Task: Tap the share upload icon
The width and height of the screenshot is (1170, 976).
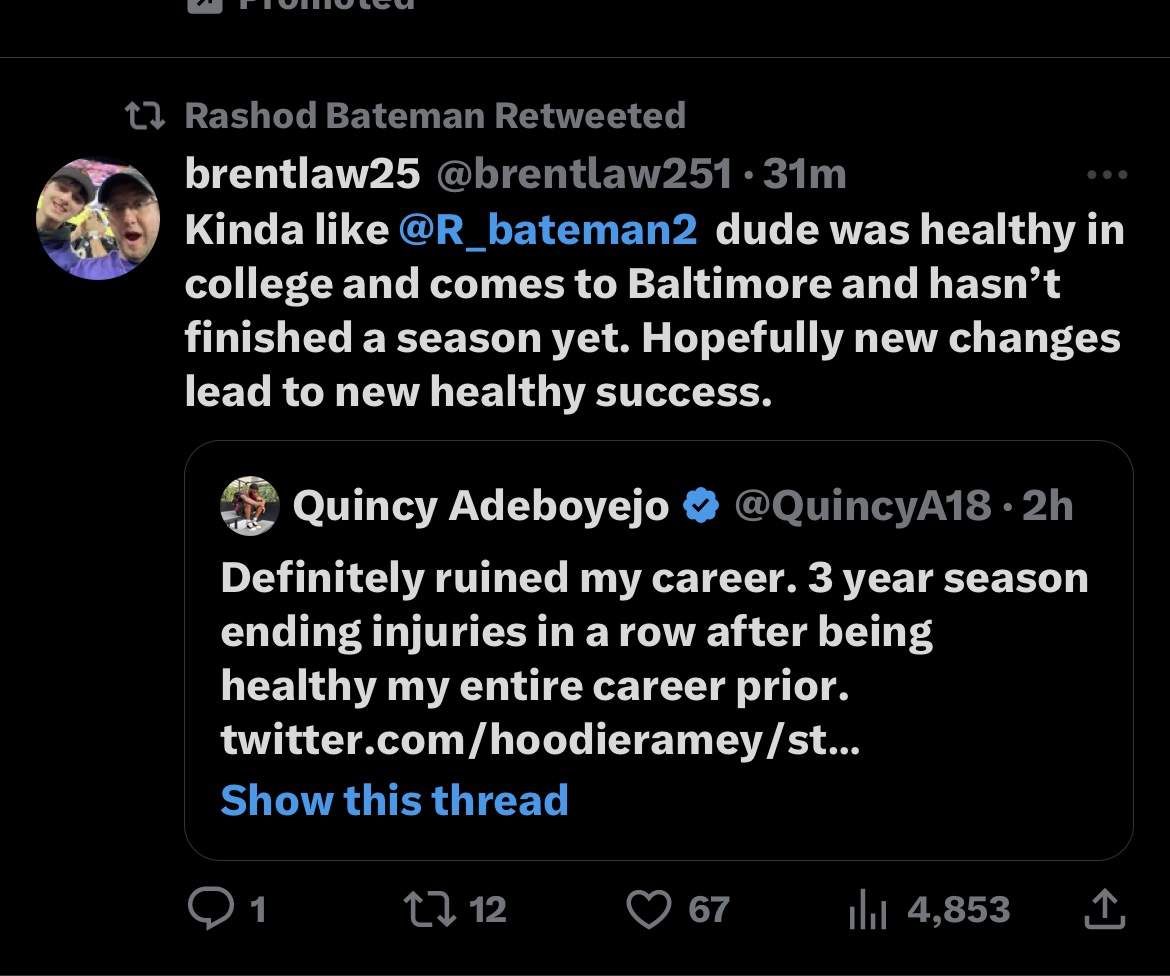Action: [1104, 909]
